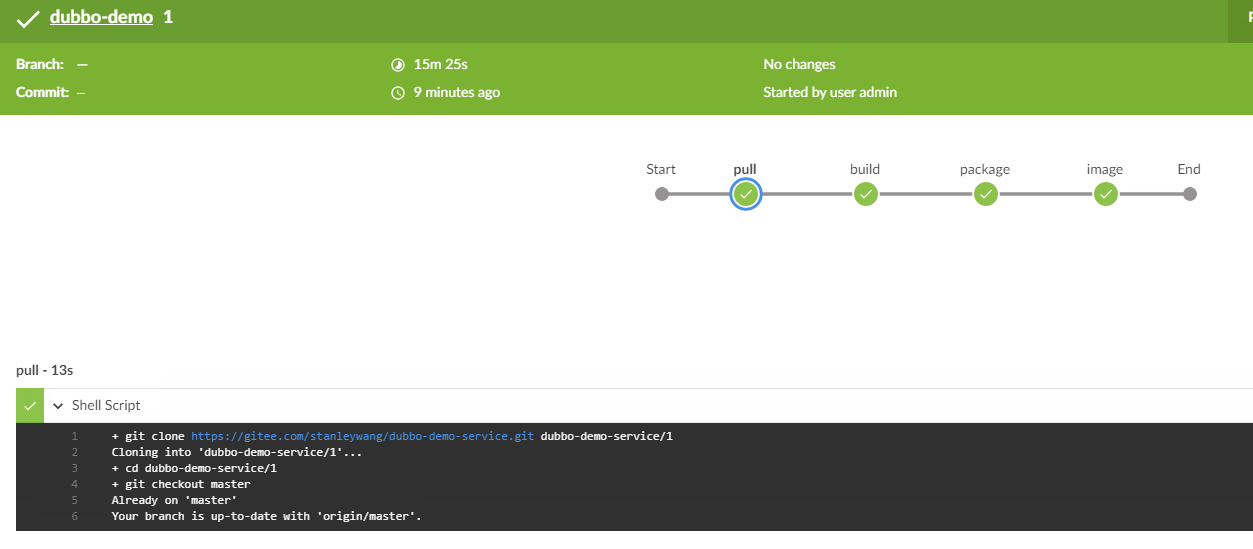
Task: Click 'Started by user admin' text
Action: pos(830,92)
